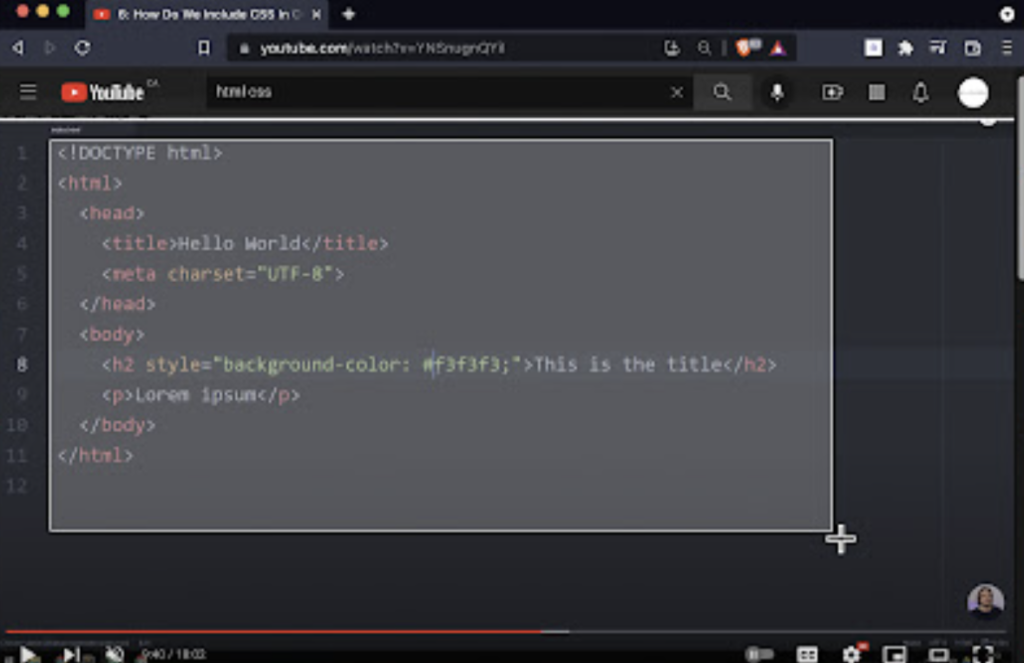Click the '#f3f3f3' color value in code
This screenshot has height=663, width=1024.
point(461,364)
